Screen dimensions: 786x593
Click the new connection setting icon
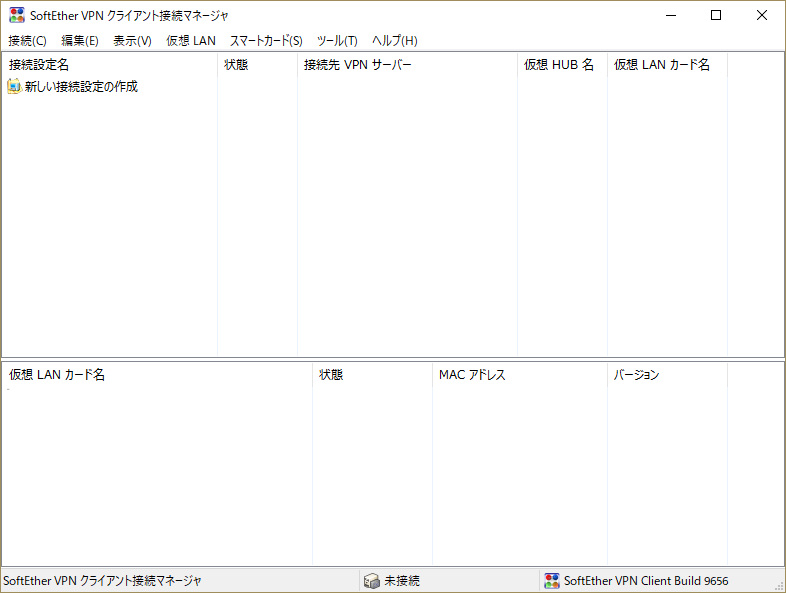pyautogui.click(x=14, y=87)
